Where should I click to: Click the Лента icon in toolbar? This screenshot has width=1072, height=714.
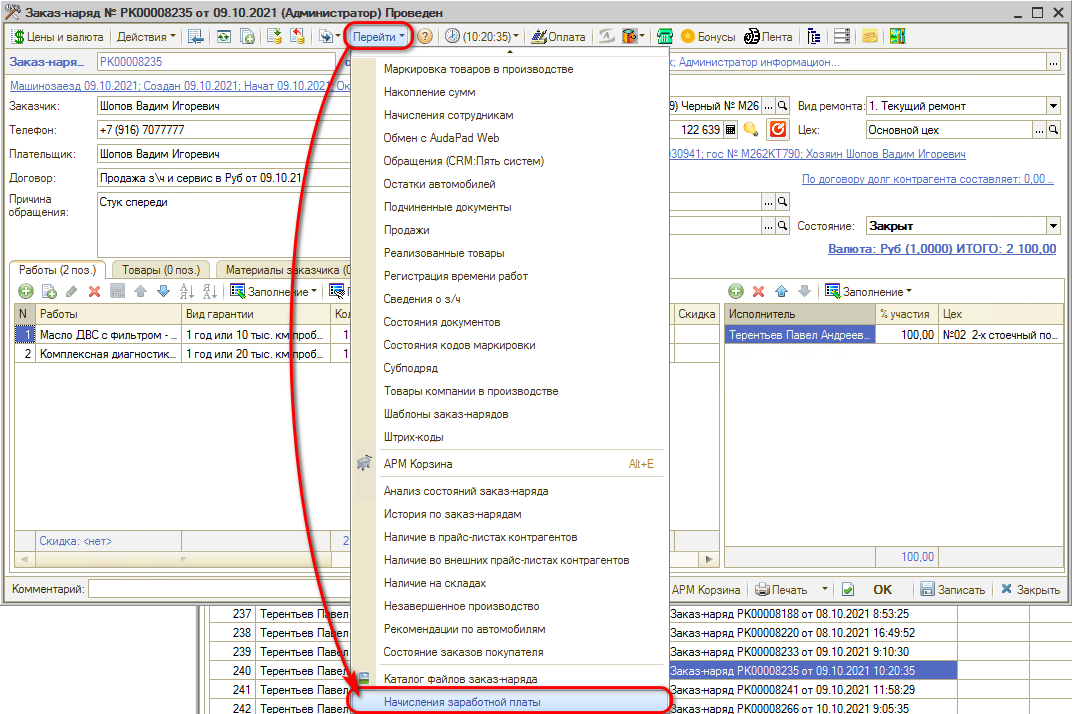tap(752, 37)
